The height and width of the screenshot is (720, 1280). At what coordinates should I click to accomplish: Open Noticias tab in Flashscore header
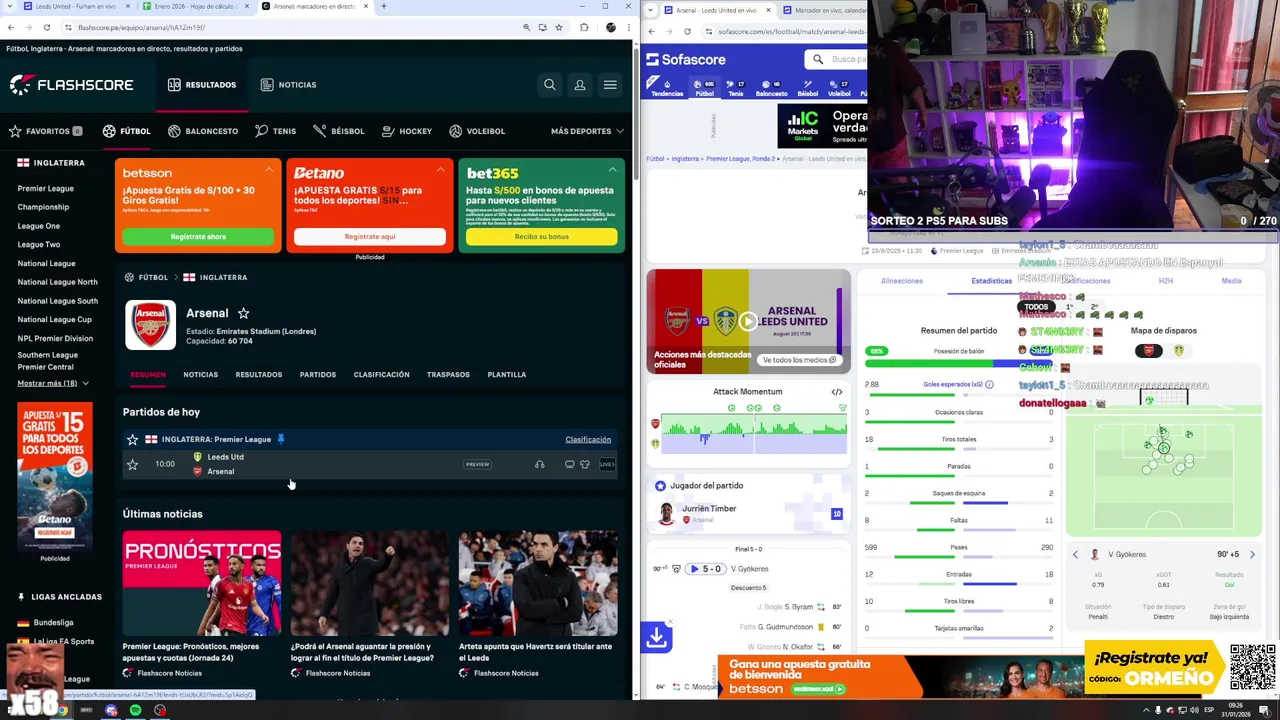tap(288, 85)
